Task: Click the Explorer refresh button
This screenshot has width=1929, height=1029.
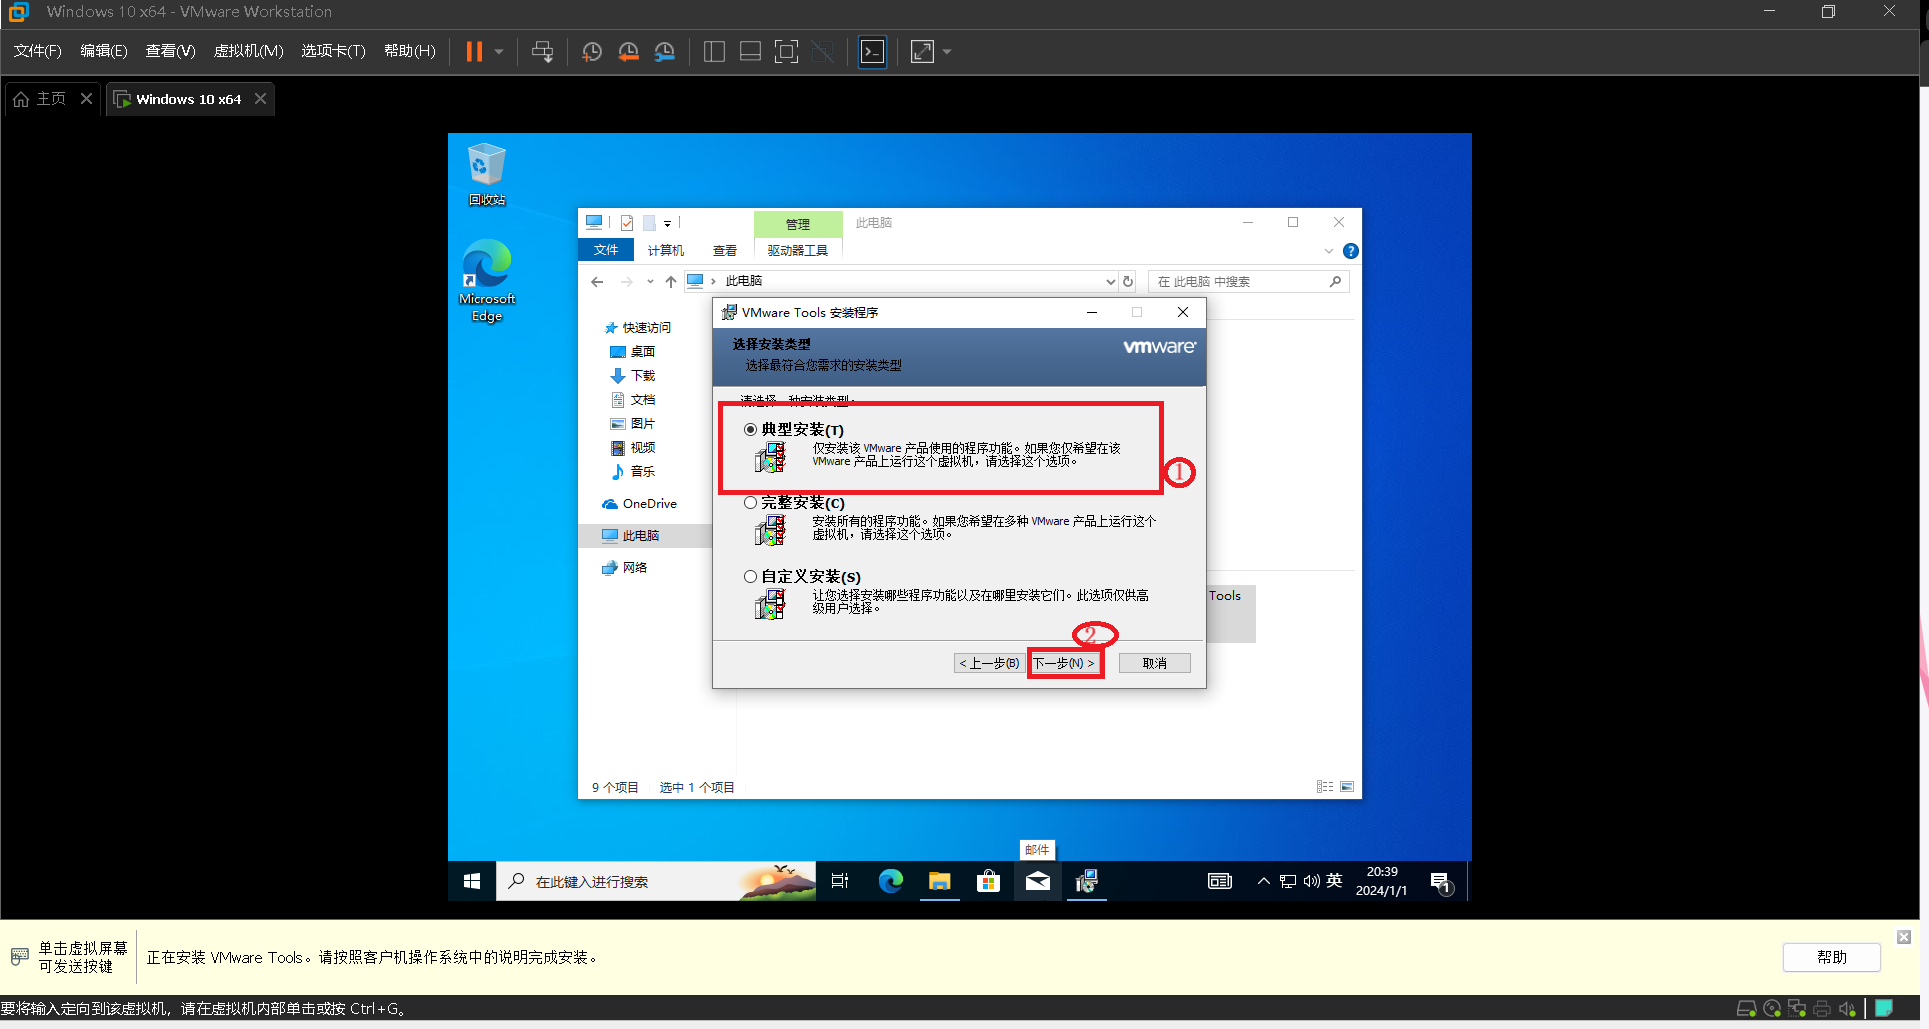Action: [x=1128, y=282]
